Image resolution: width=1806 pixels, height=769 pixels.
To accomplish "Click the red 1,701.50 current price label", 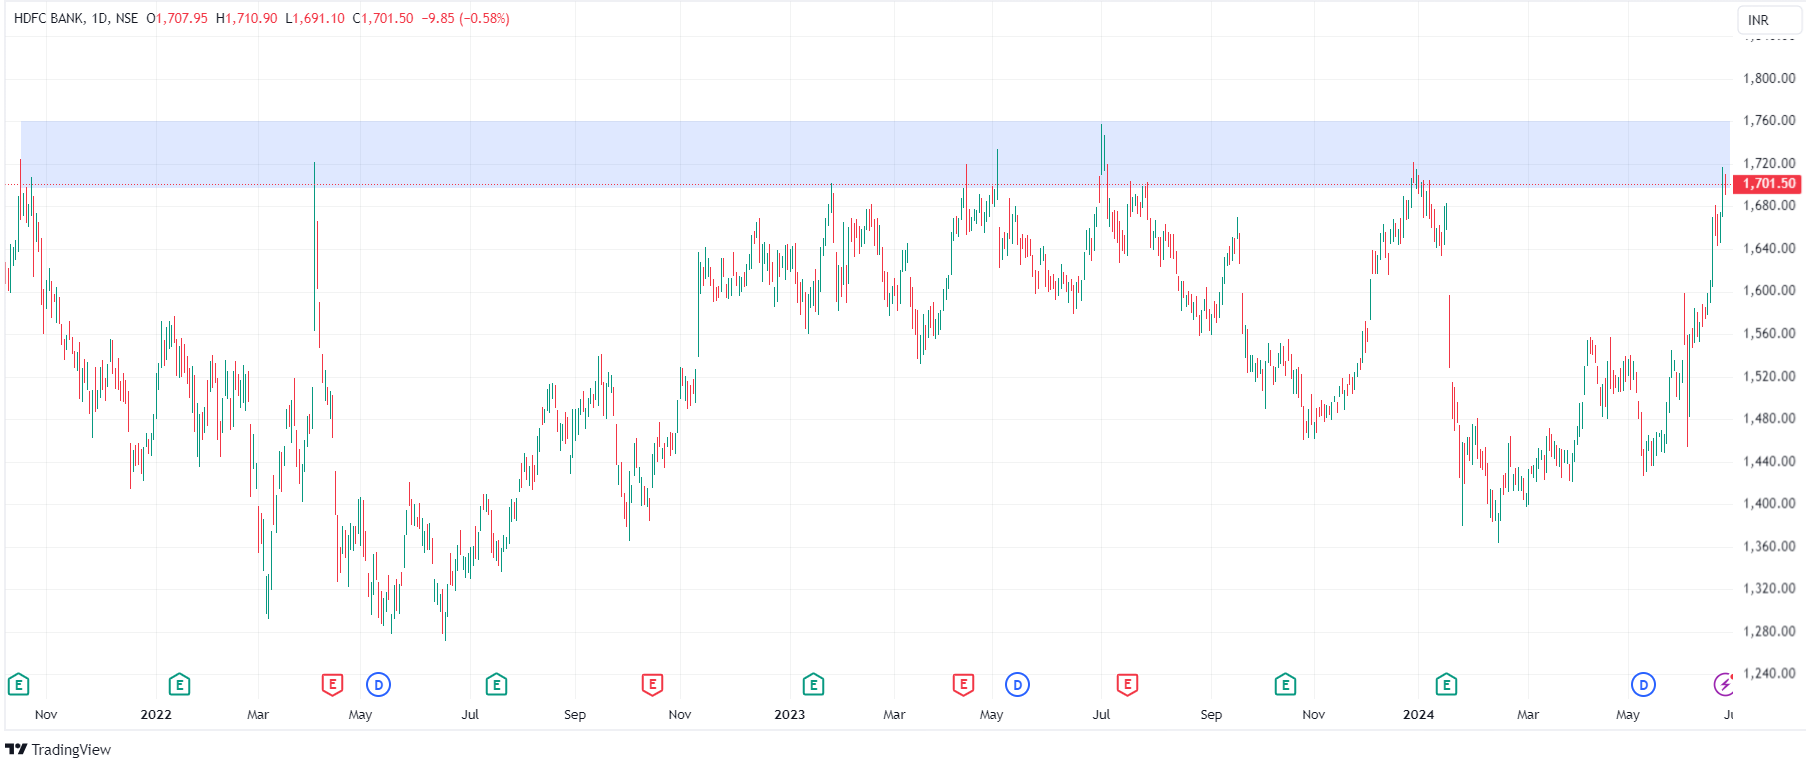I will [x=1768, y=184].
